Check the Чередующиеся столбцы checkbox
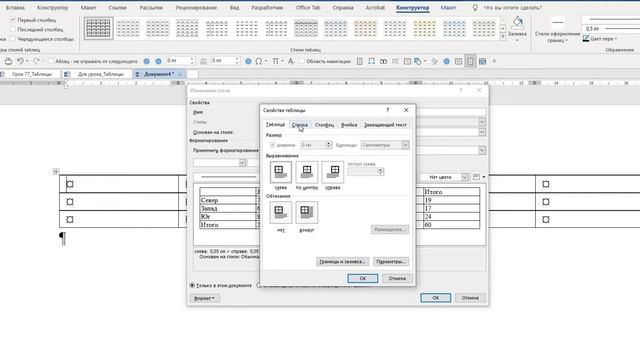This screenshot has height=360, width=640. pos(13,39)
